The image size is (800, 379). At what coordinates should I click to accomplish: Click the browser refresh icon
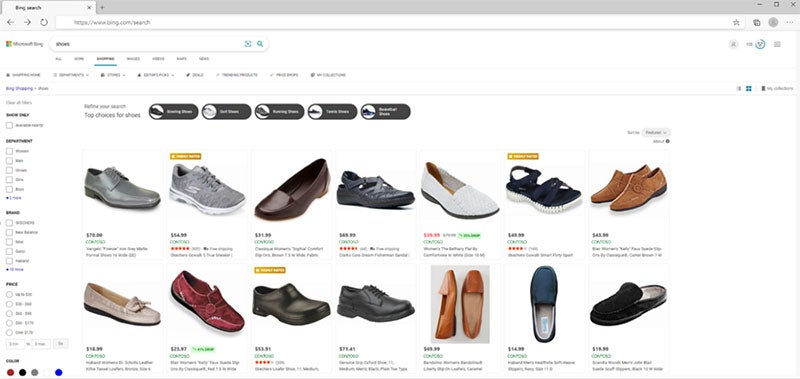44,22
